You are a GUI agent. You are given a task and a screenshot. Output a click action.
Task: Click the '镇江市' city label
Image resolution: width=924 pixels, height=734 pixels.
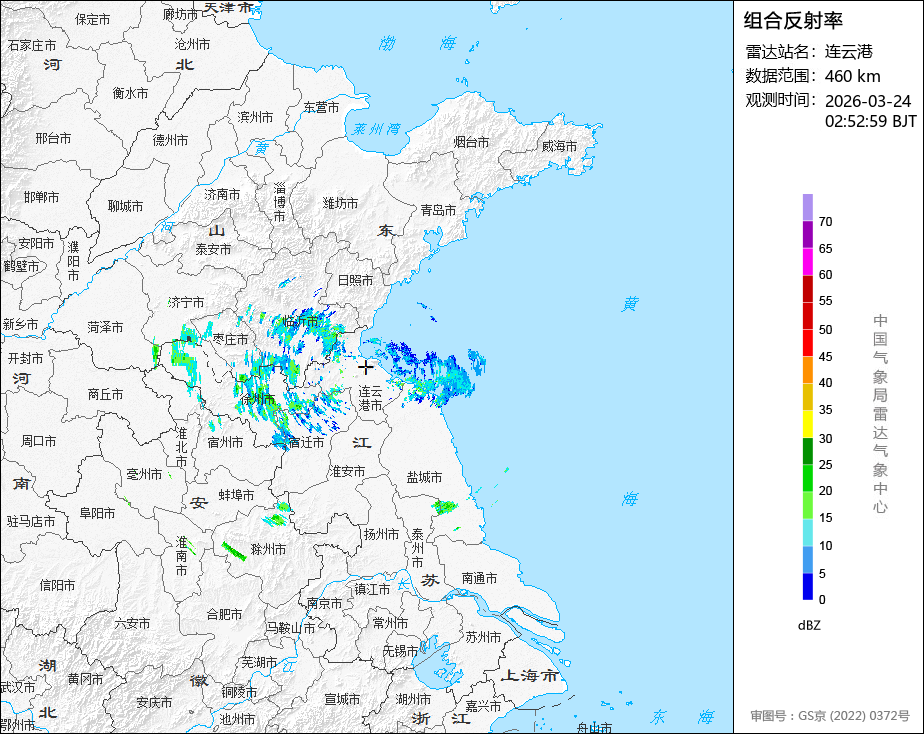click(x=372, y=589)
